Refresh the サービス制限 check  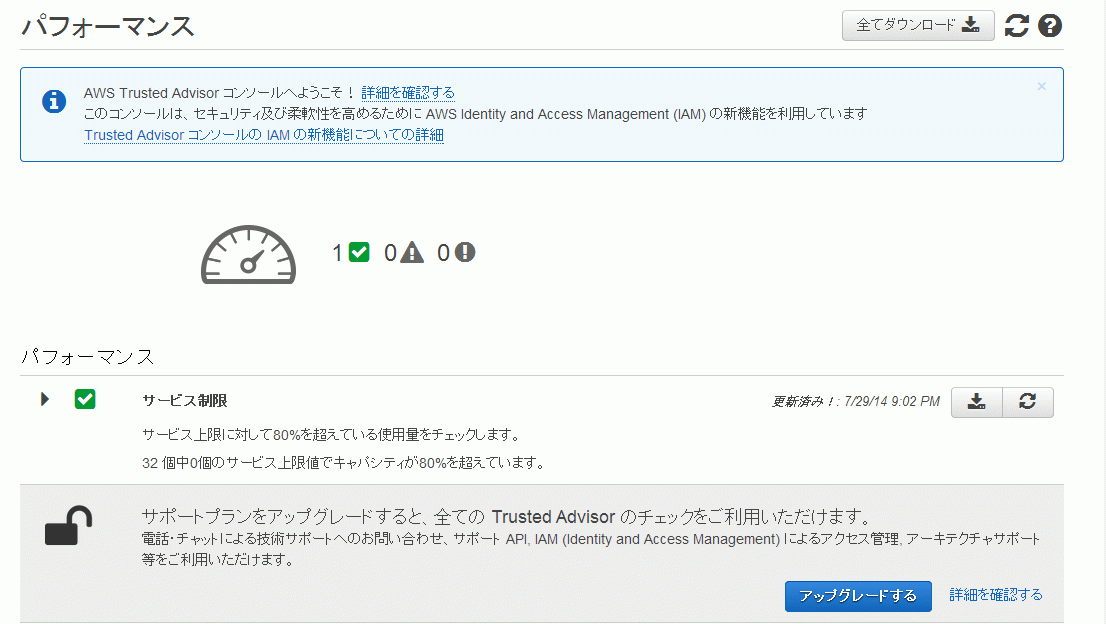coord(1028,402)
